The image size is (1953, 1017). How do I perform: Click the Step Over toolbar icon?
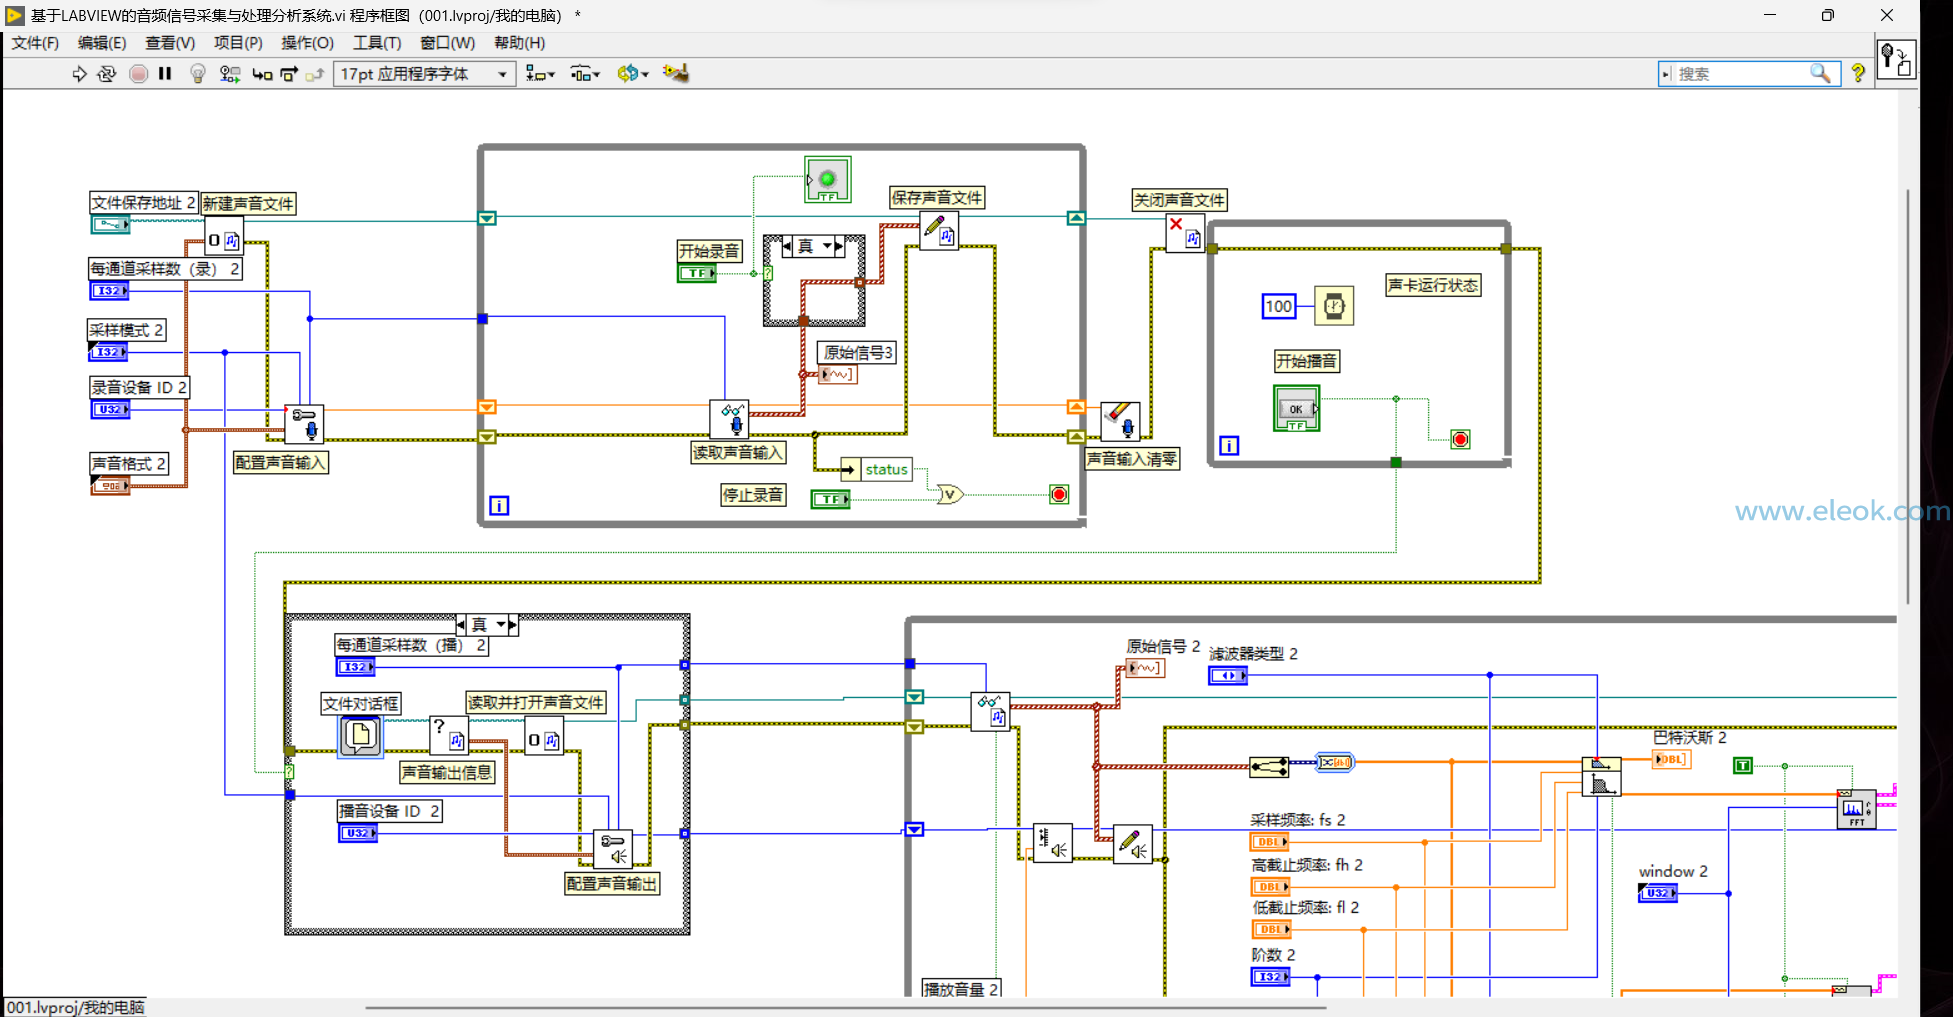[x=289, y=74]
